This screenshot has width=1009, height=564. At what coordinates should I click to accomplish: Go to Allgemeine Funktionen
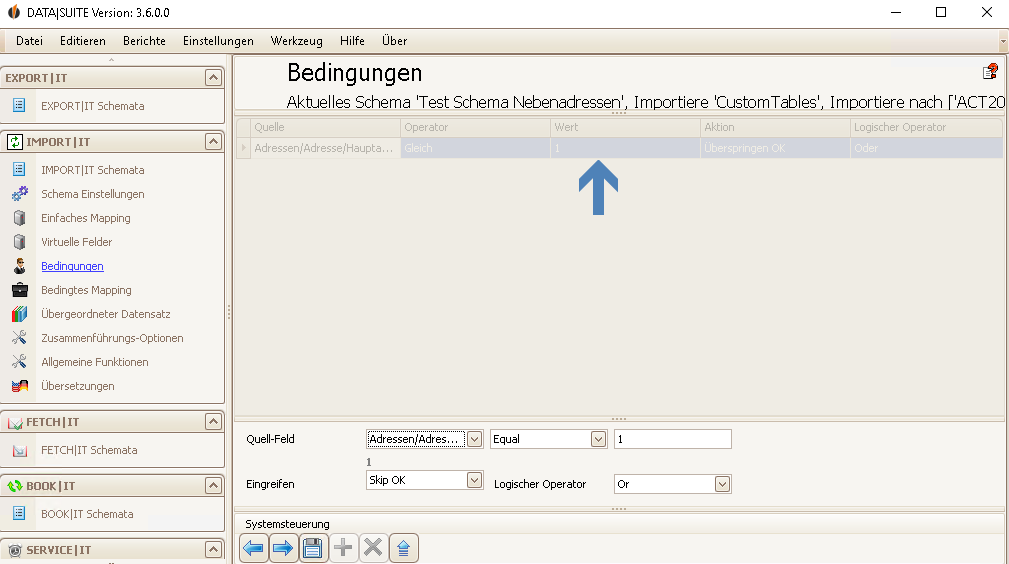click(x=95, y=362)
